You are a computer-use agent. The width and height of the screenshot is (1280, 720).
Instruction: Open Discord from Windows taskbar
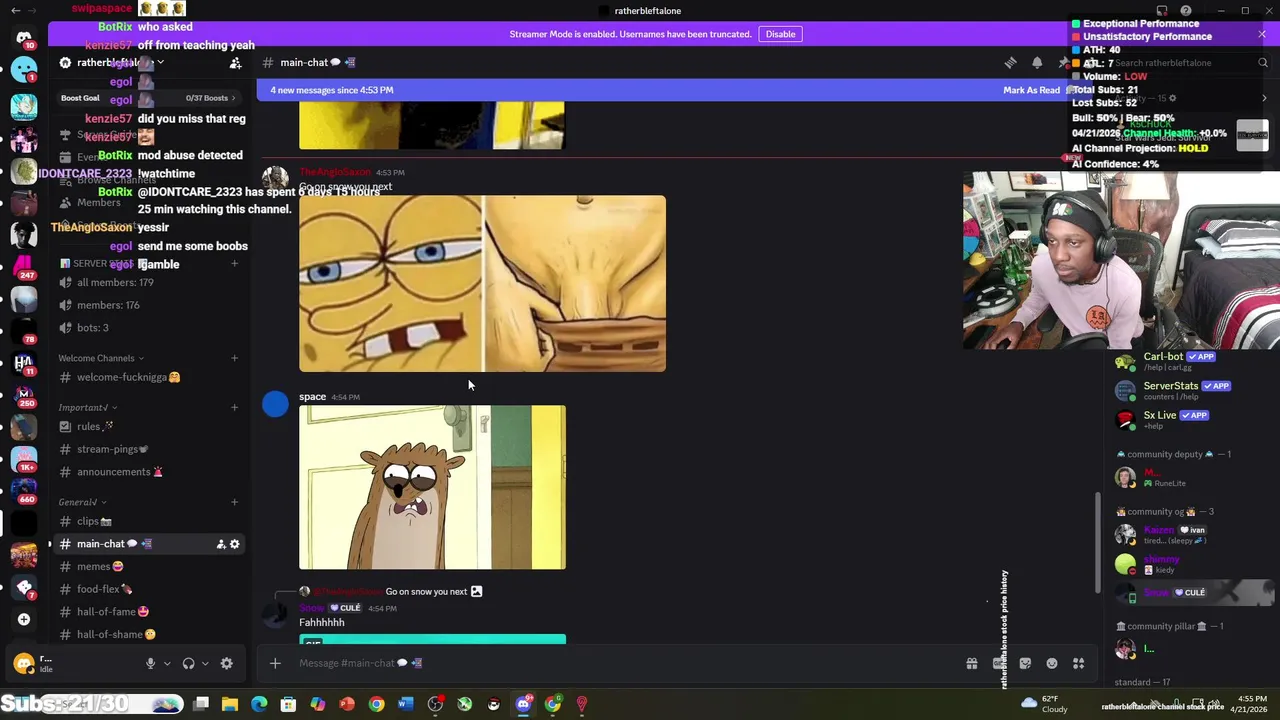tap(523, 704)
